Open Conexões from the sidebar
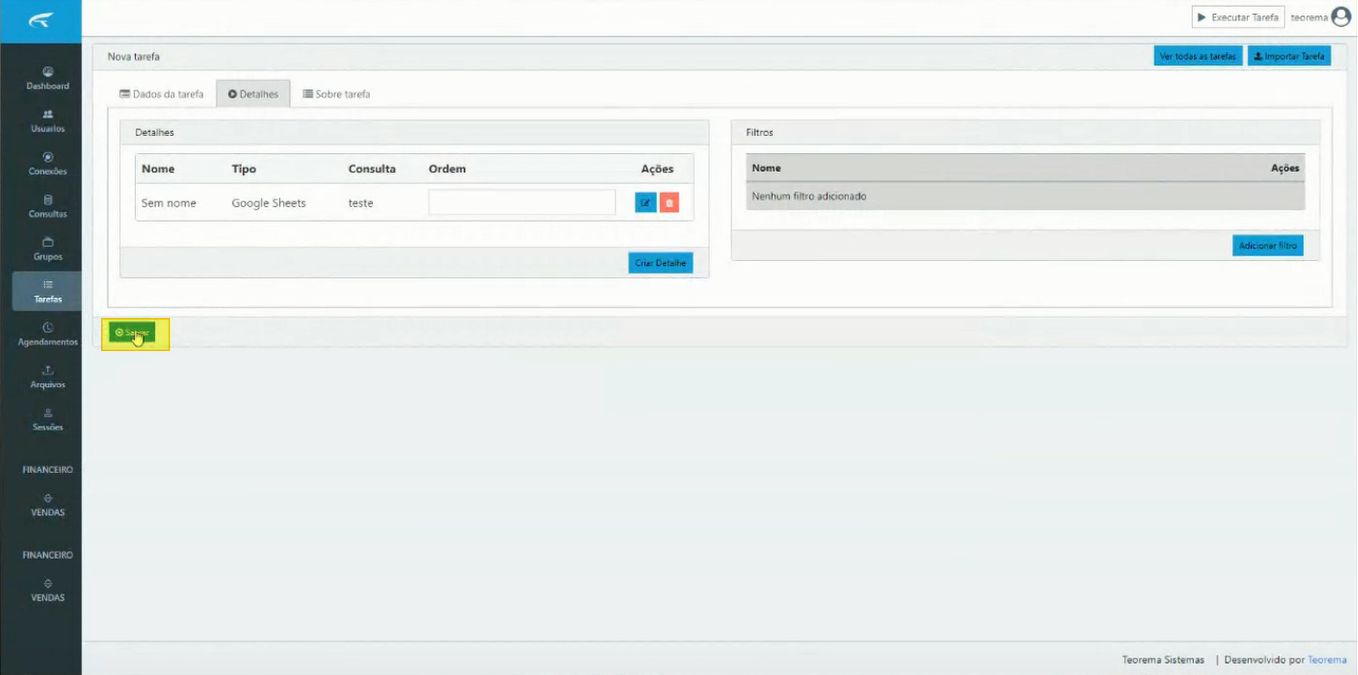This screenshot has height=675, width=1358. click(48, 164)
